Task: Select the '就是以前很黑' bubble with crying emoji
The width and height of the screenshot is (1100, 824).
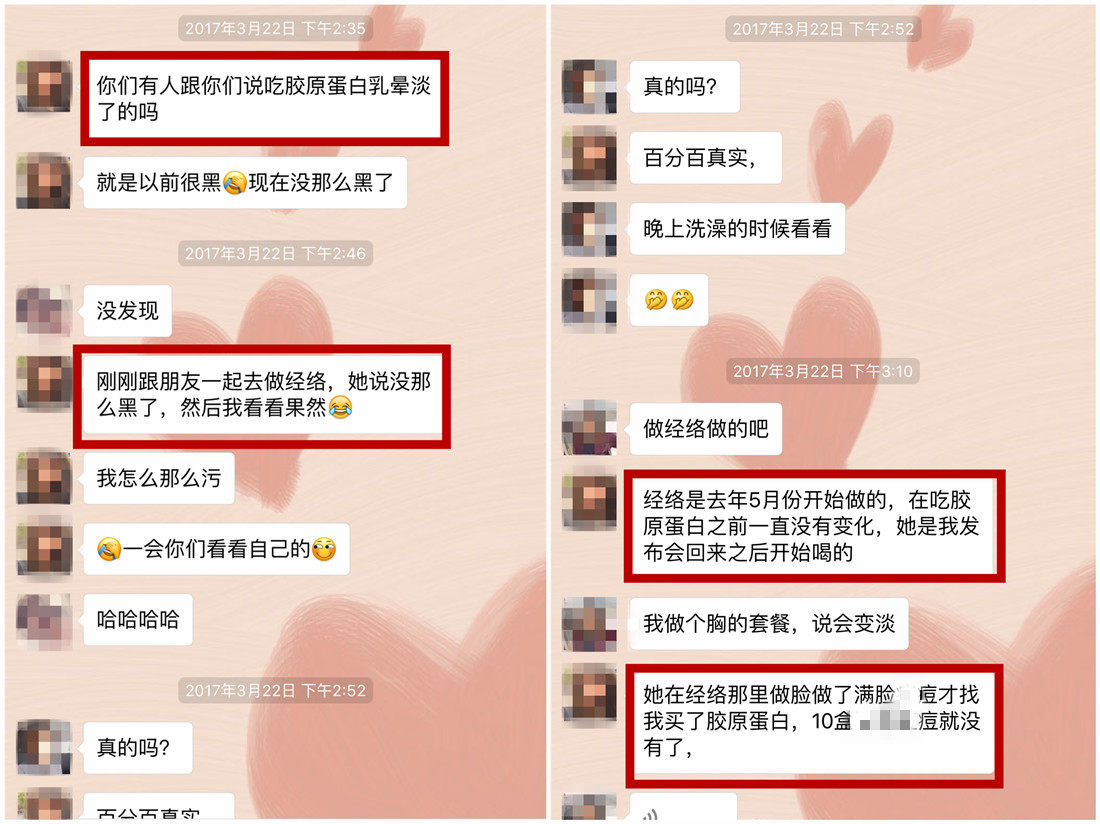Action: 245,182
